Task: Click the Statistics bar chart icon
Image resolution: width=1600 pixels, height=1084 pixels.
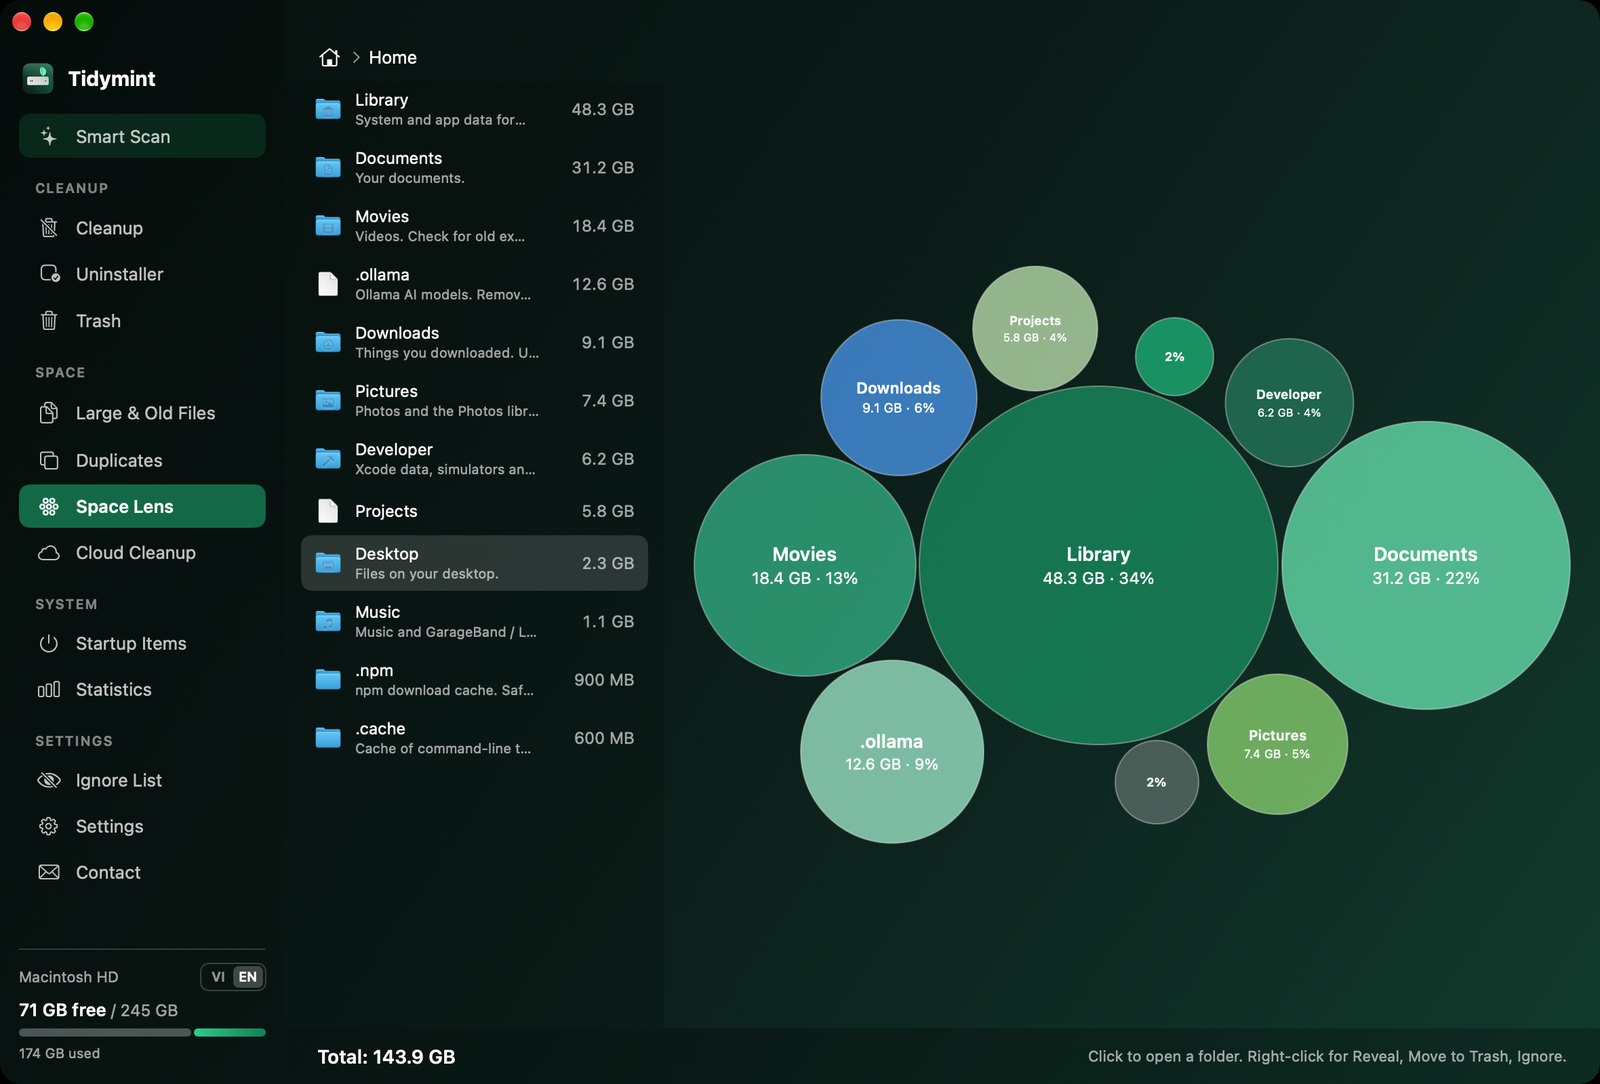Action: pyautogui.click(x=48, y=690)
